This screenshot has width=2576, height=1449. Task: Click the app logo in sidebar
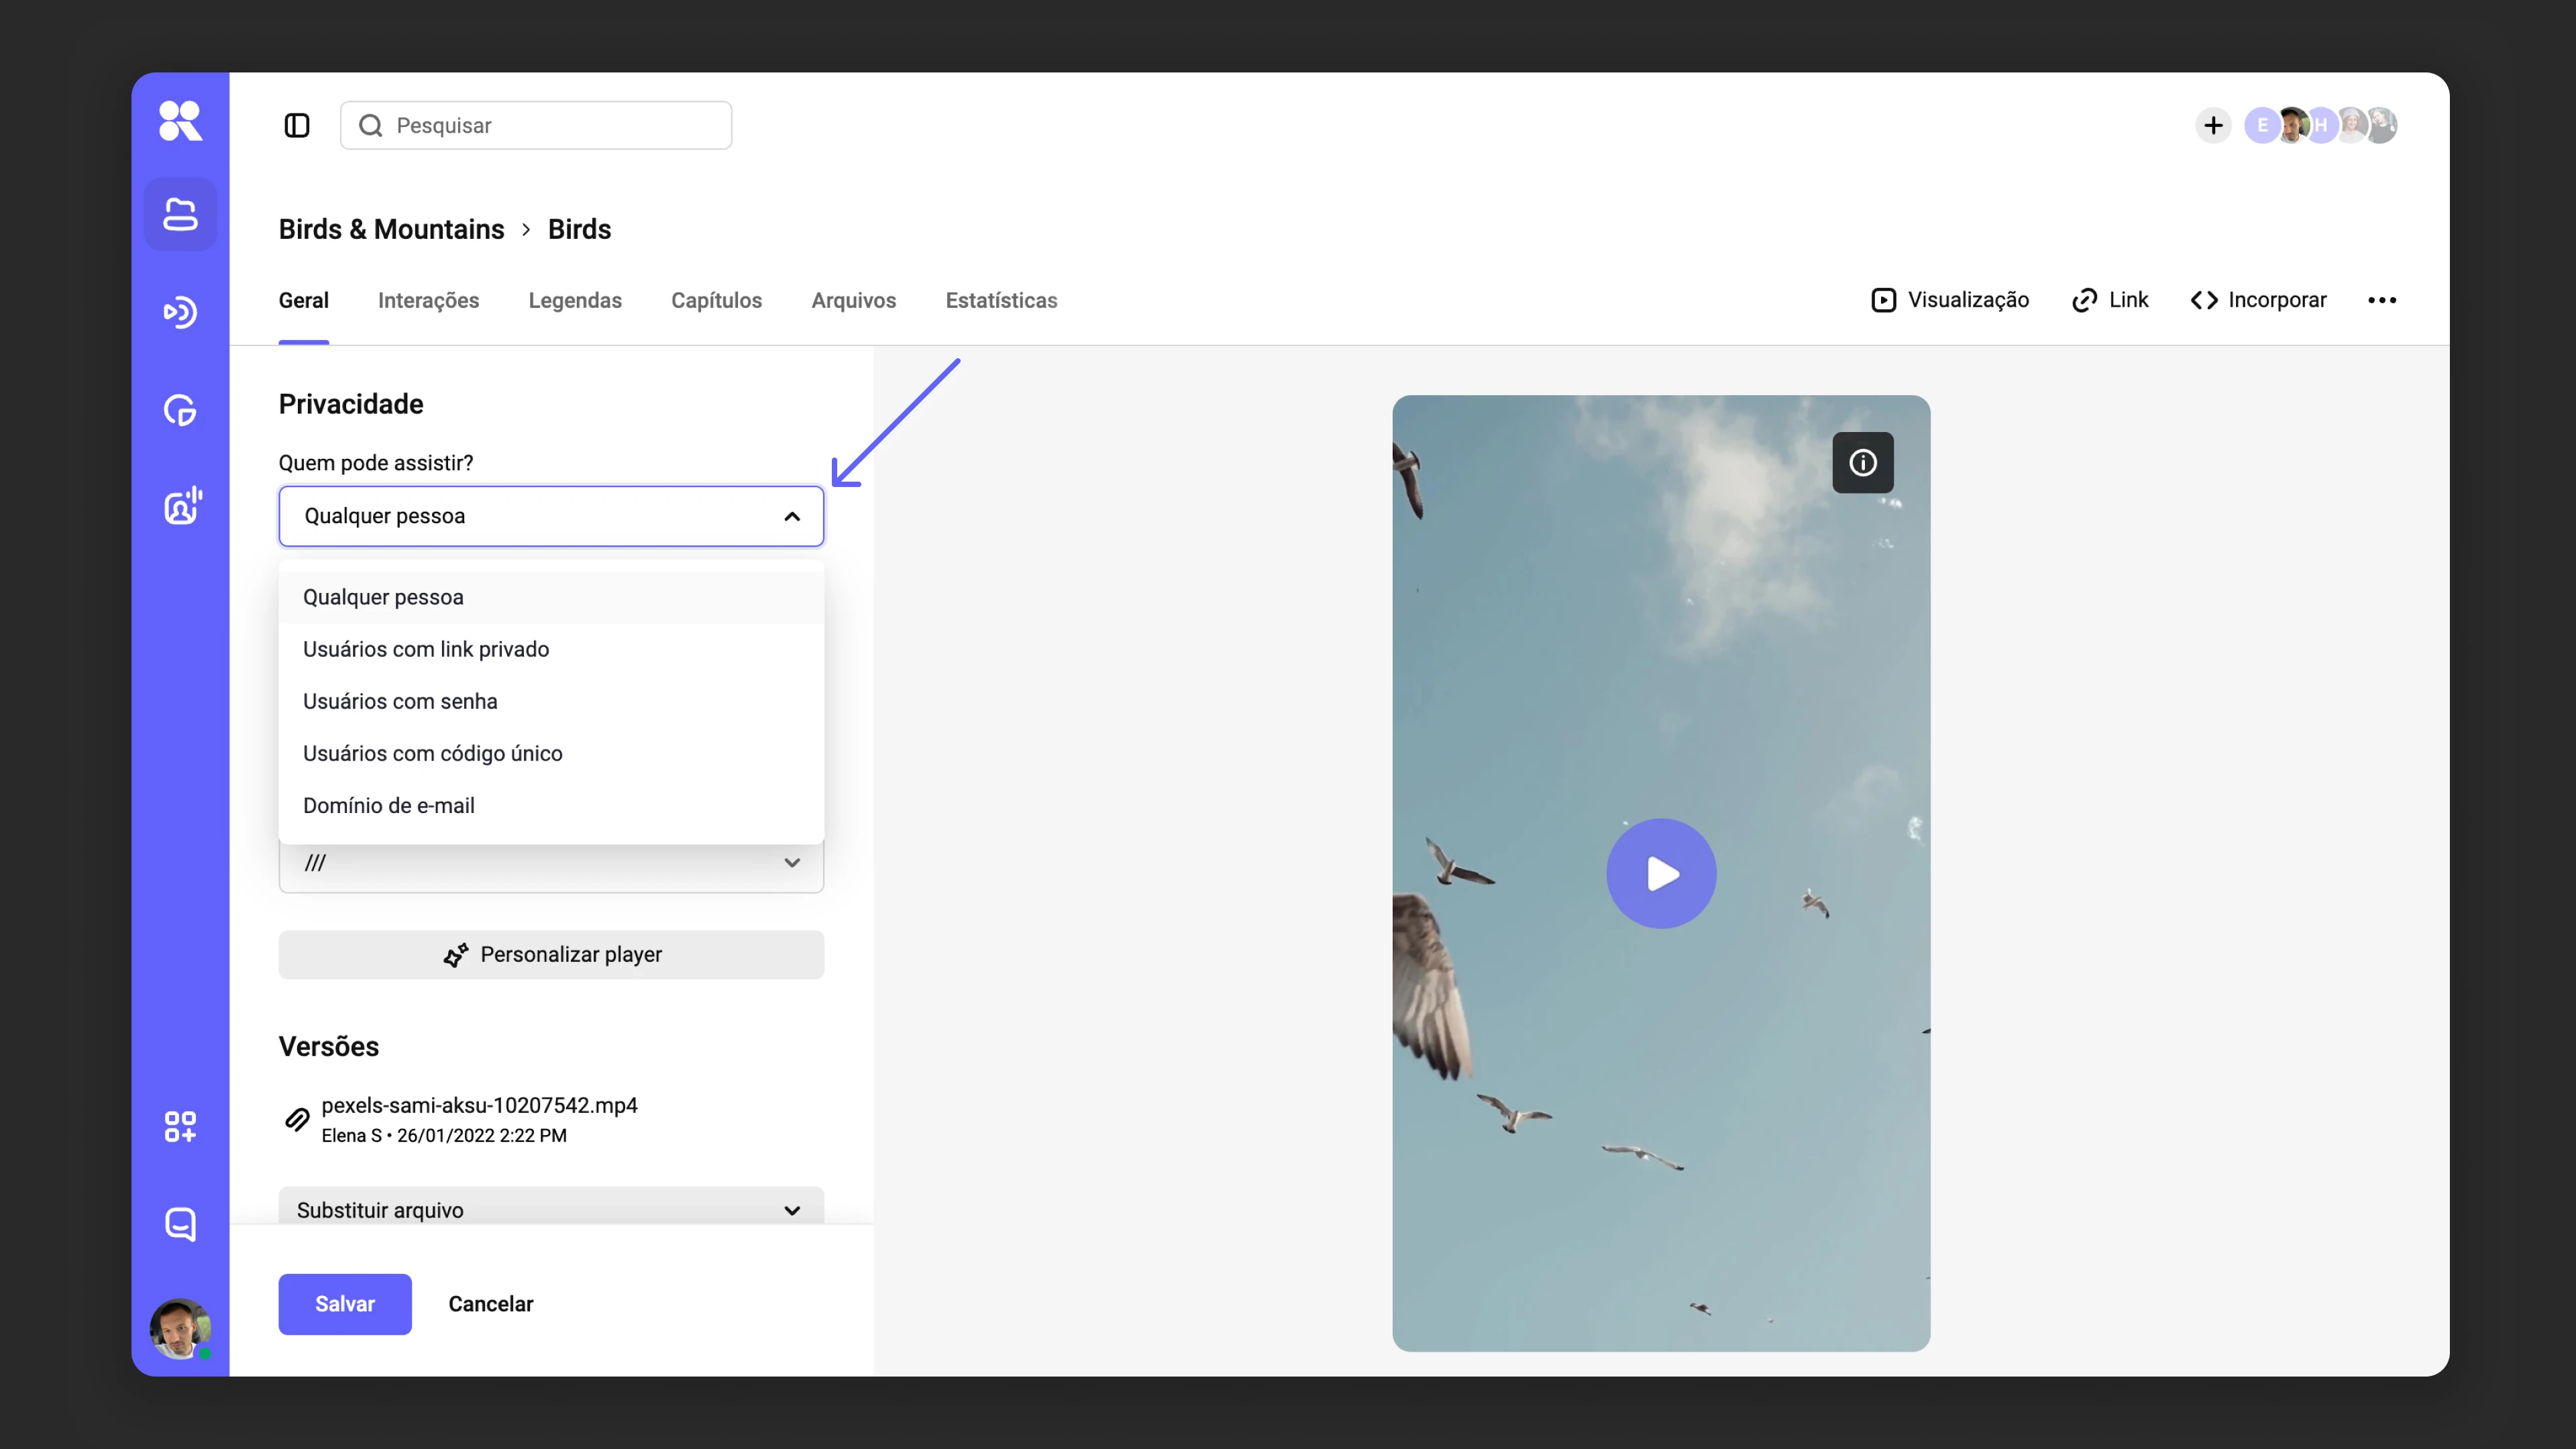click(x=180, y=121)
